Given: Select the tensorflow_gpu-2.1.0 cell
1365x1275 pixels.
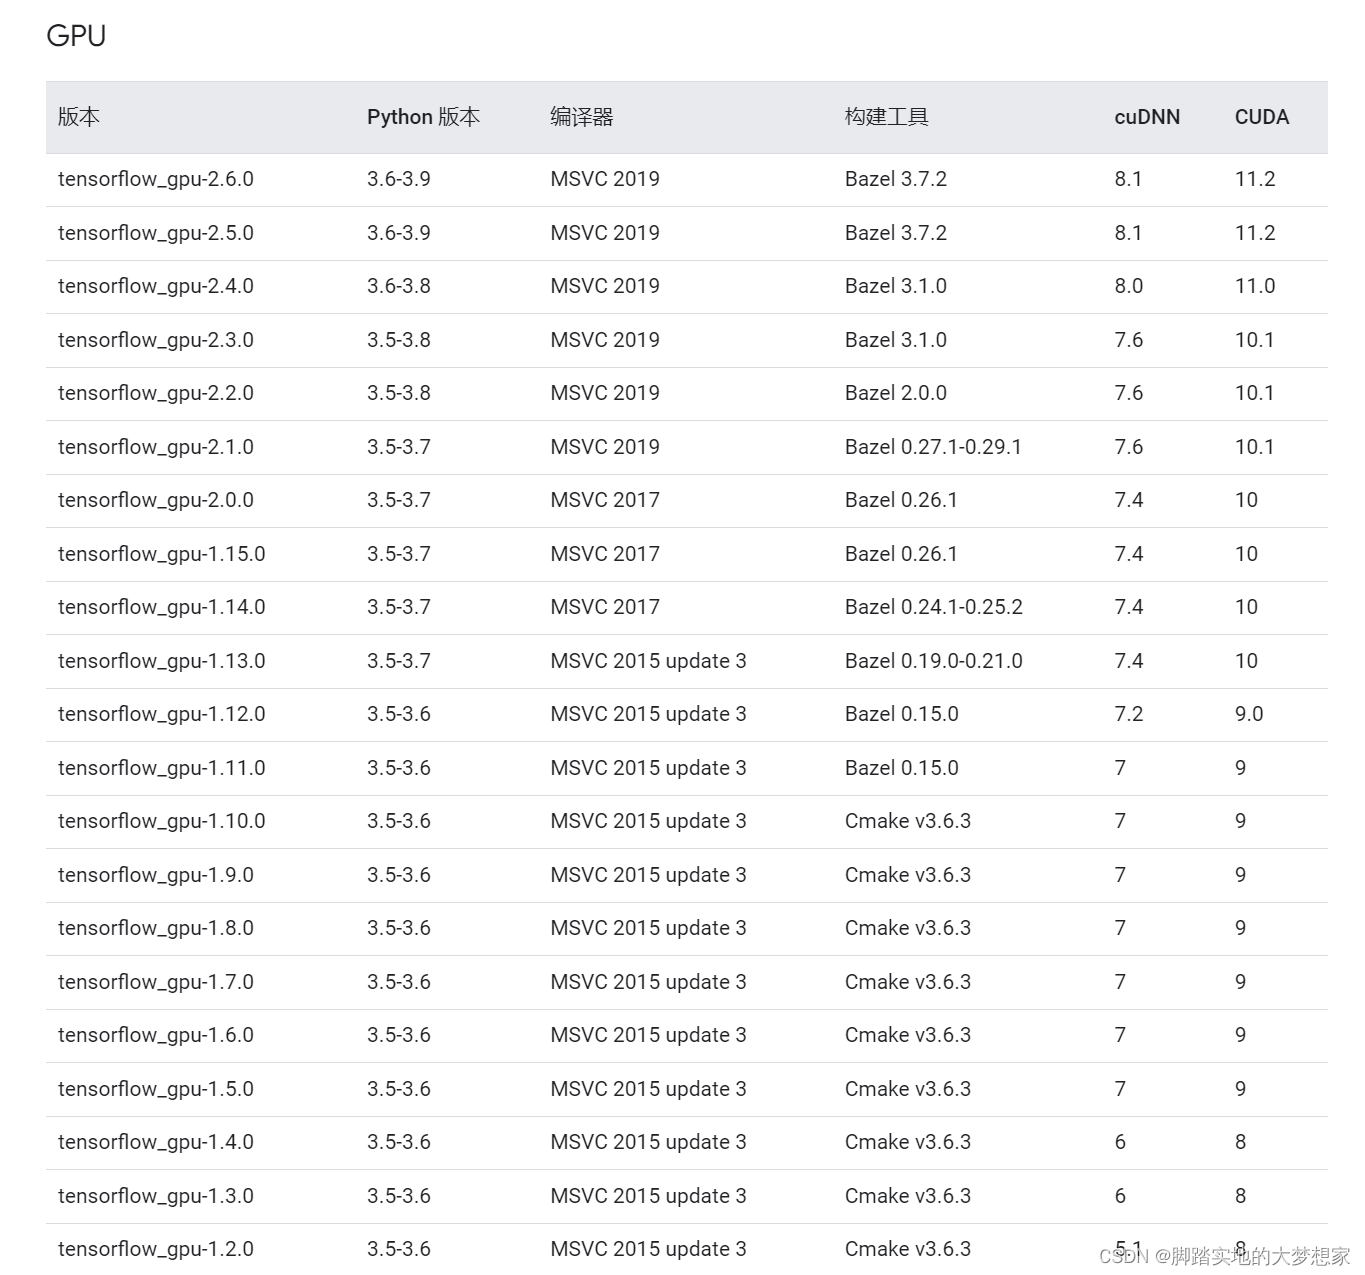Looking at the screenshot, I should tap(156, 447).
